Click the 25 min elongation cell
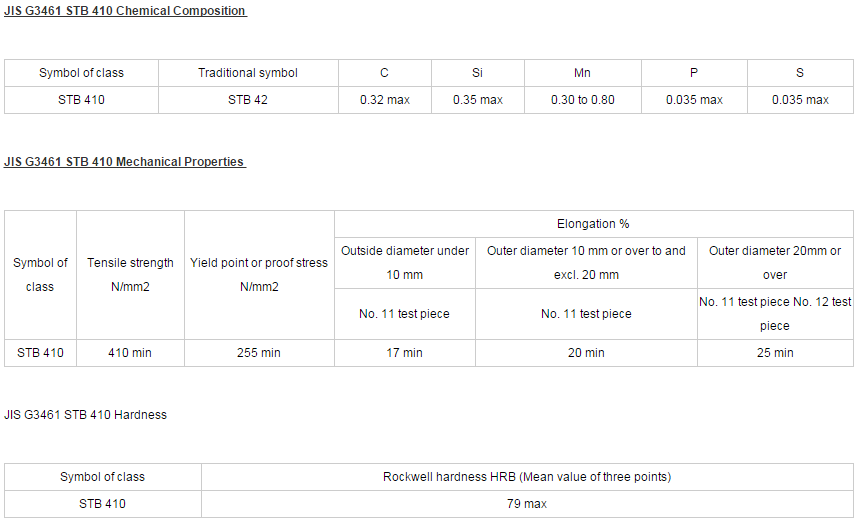Viewport: 860px width, 526px height. [775, 353]
